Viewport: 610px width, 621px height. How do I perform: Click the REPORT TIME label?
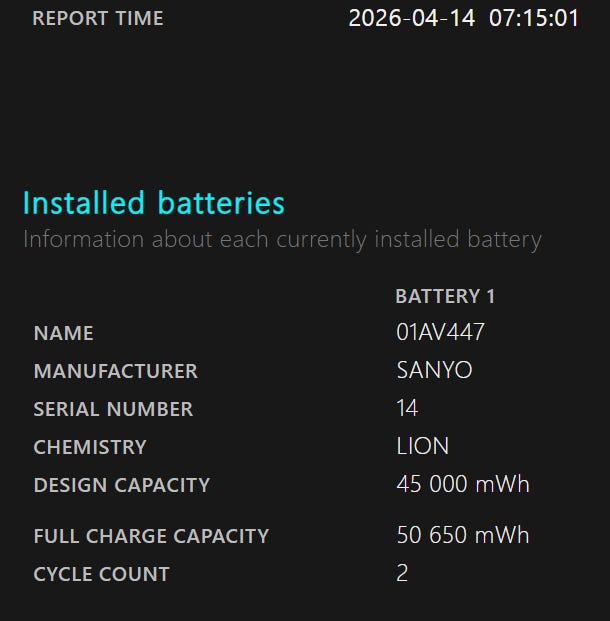click(x=97, y=18)
